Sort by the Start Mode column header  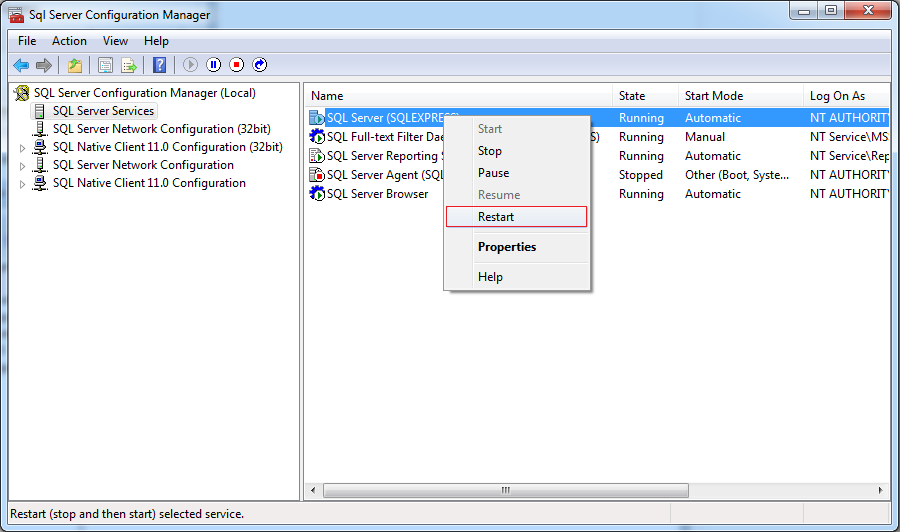pos(741,96)
